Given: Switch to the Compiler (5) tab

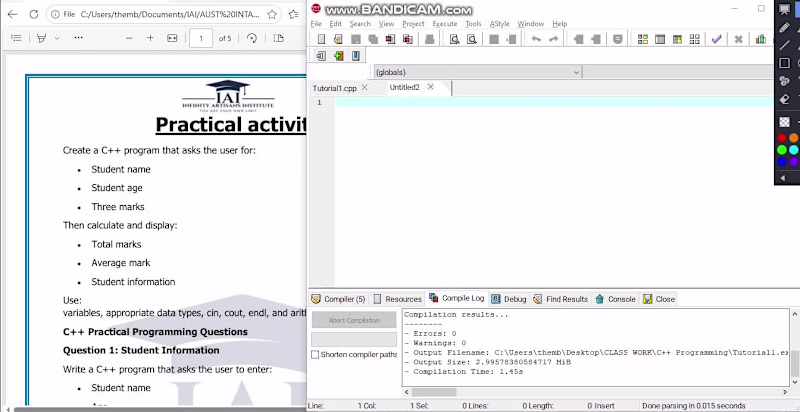Looking at the screenshot, I should 338,299.
